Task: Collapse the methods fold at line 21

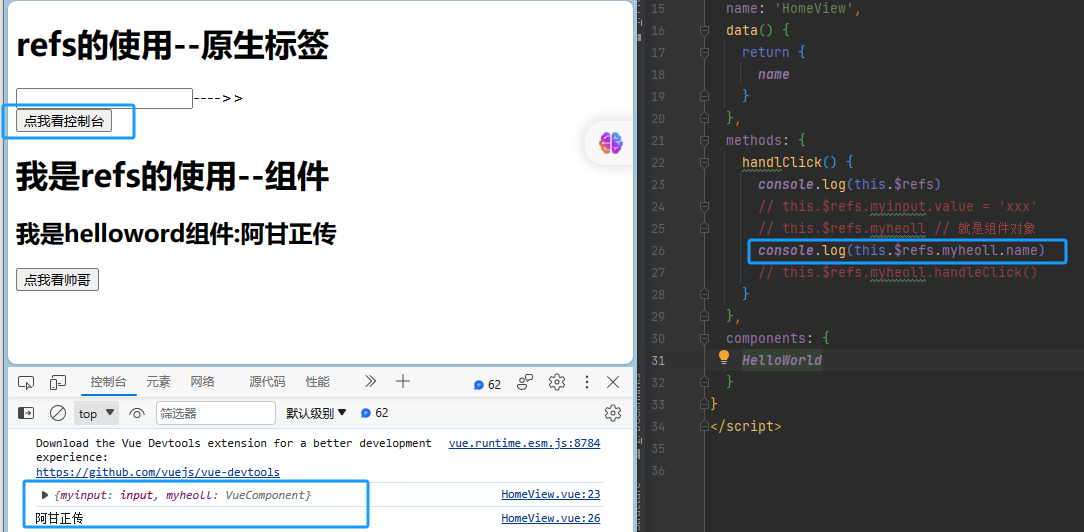Action: (x=704, y=140)
